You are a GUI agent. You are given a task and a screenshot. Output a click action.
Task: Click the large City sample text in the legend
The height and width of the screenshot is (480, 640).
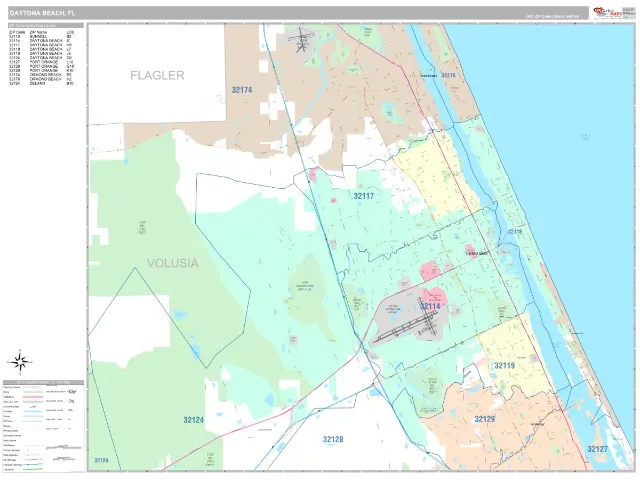click(72, 392)
